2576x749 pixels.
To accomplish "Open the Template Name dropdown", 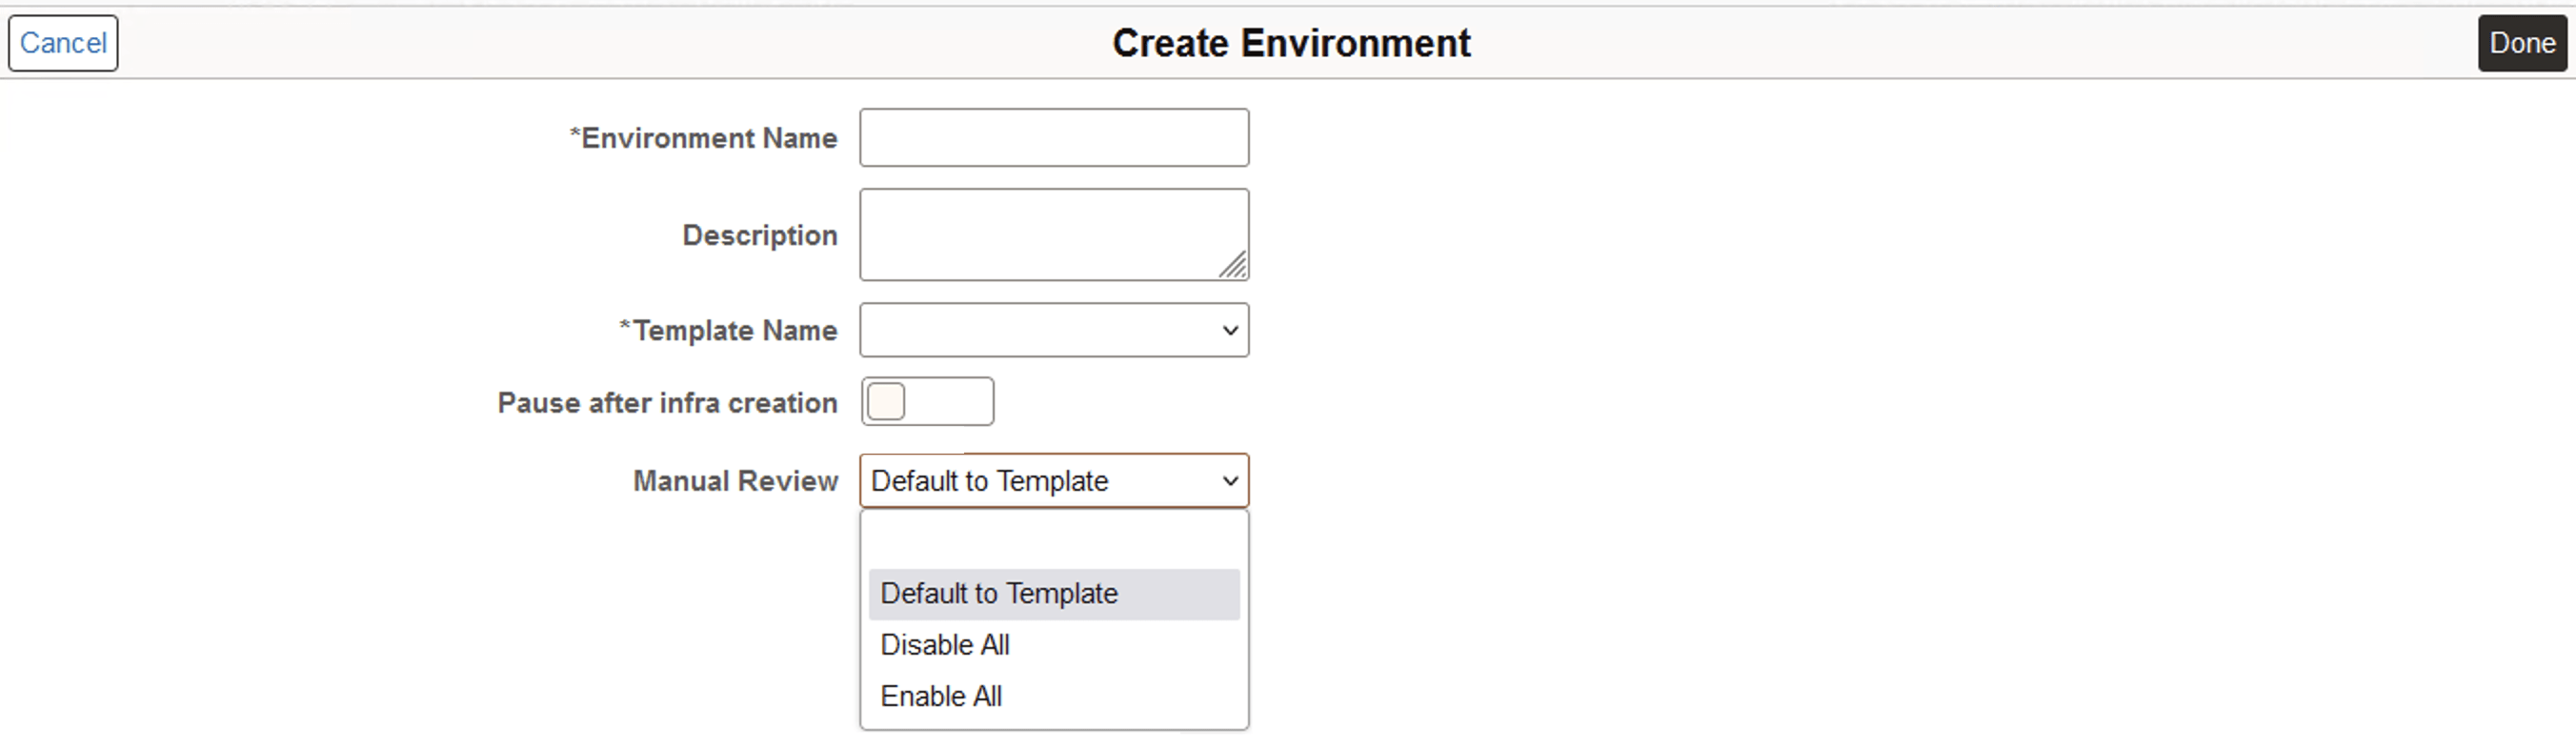I will pos(1053,330).
